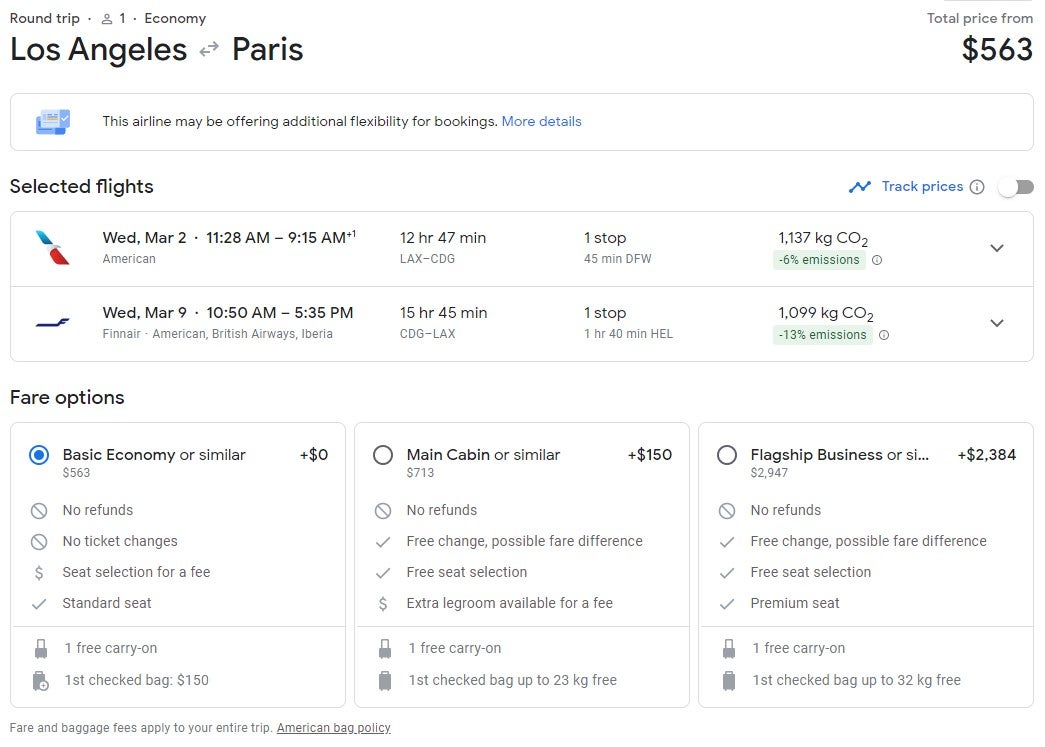This screenshot has width=1045, height=747.
Task: Open info icon beside -13% emissions
Action: pyautogui.click(x=884, y=335)
